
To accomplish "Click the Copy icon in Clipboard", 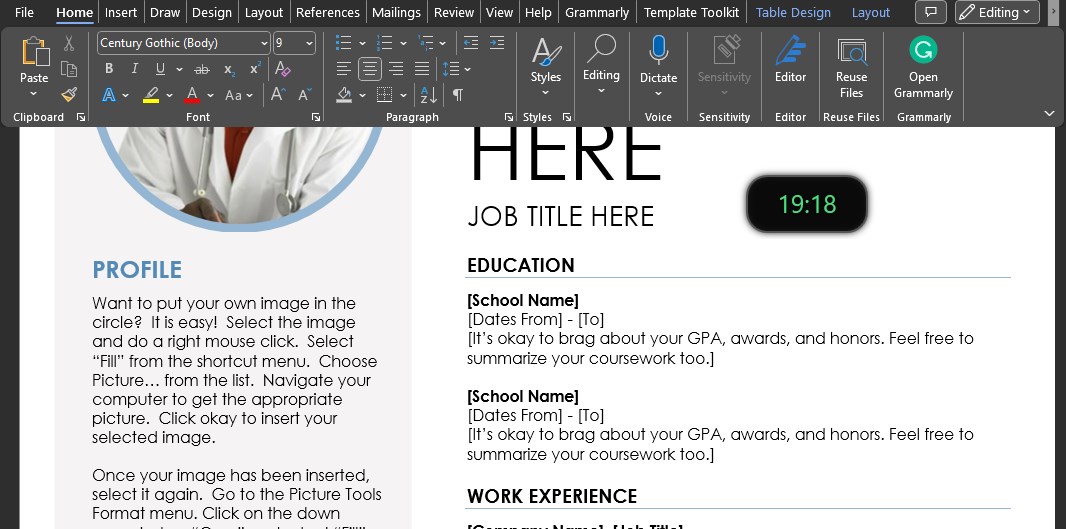I will pos(69,69).
